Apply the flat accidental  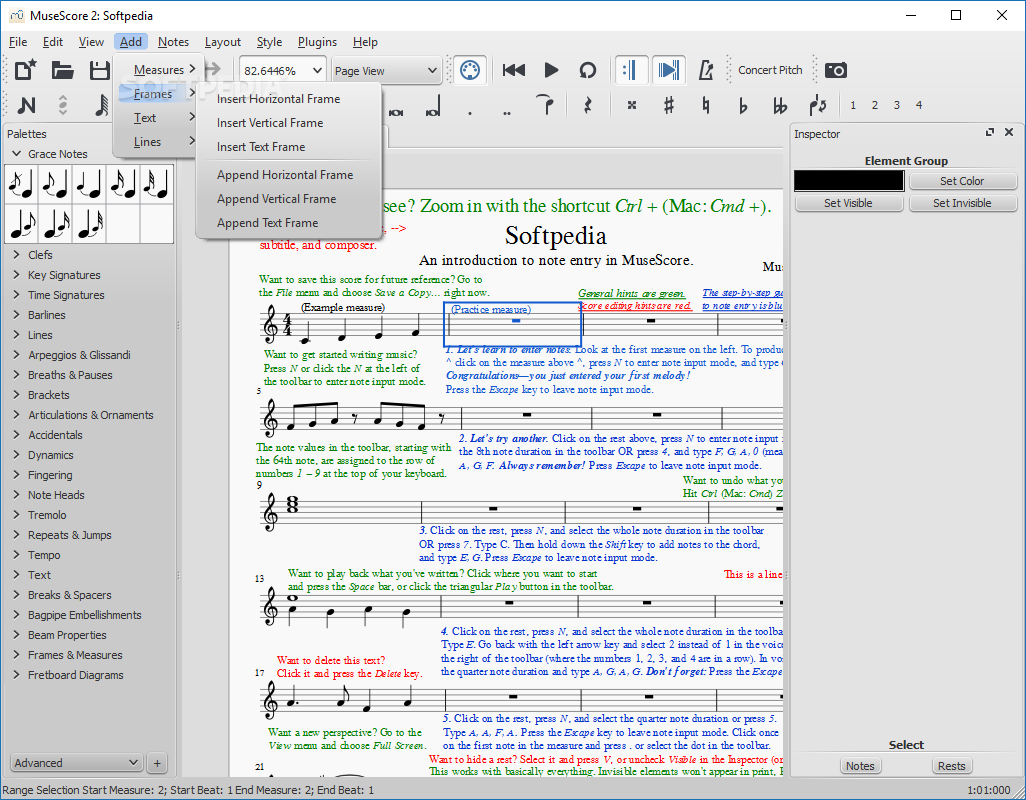(743, 105)
